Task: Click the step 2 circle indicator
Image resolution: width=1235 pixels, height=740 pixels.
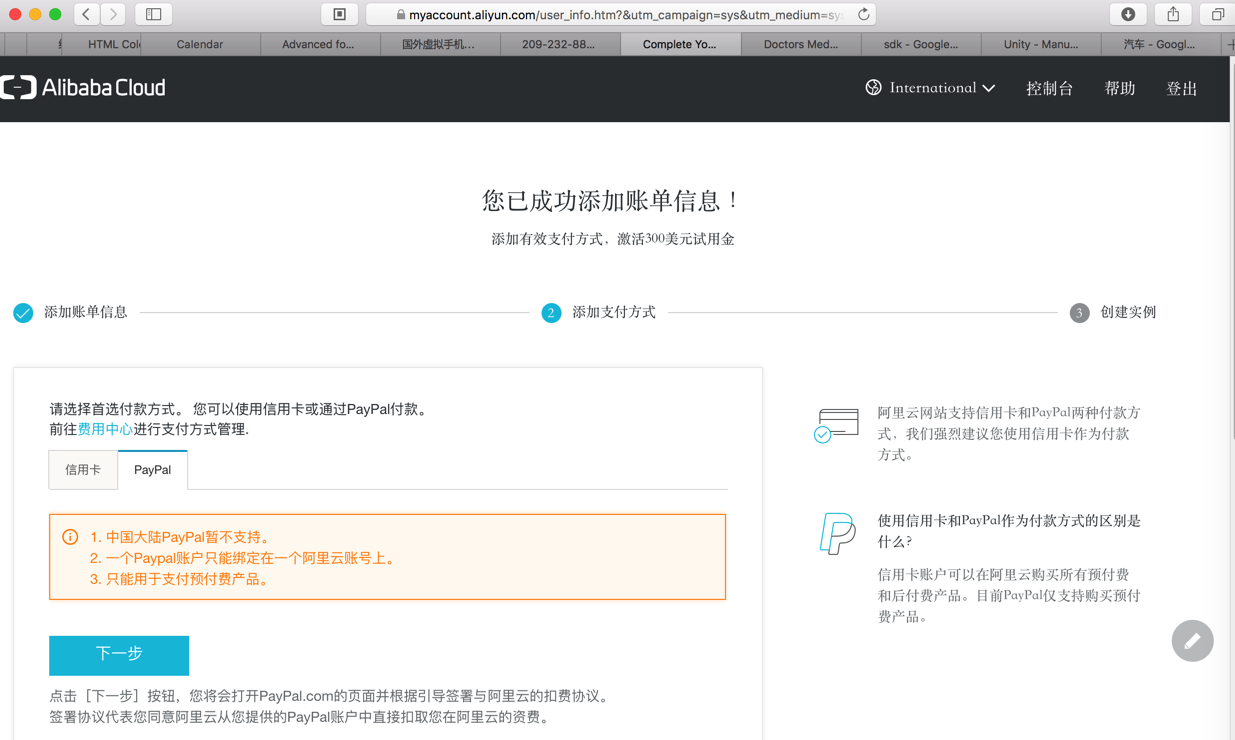Action: [551, 313]
